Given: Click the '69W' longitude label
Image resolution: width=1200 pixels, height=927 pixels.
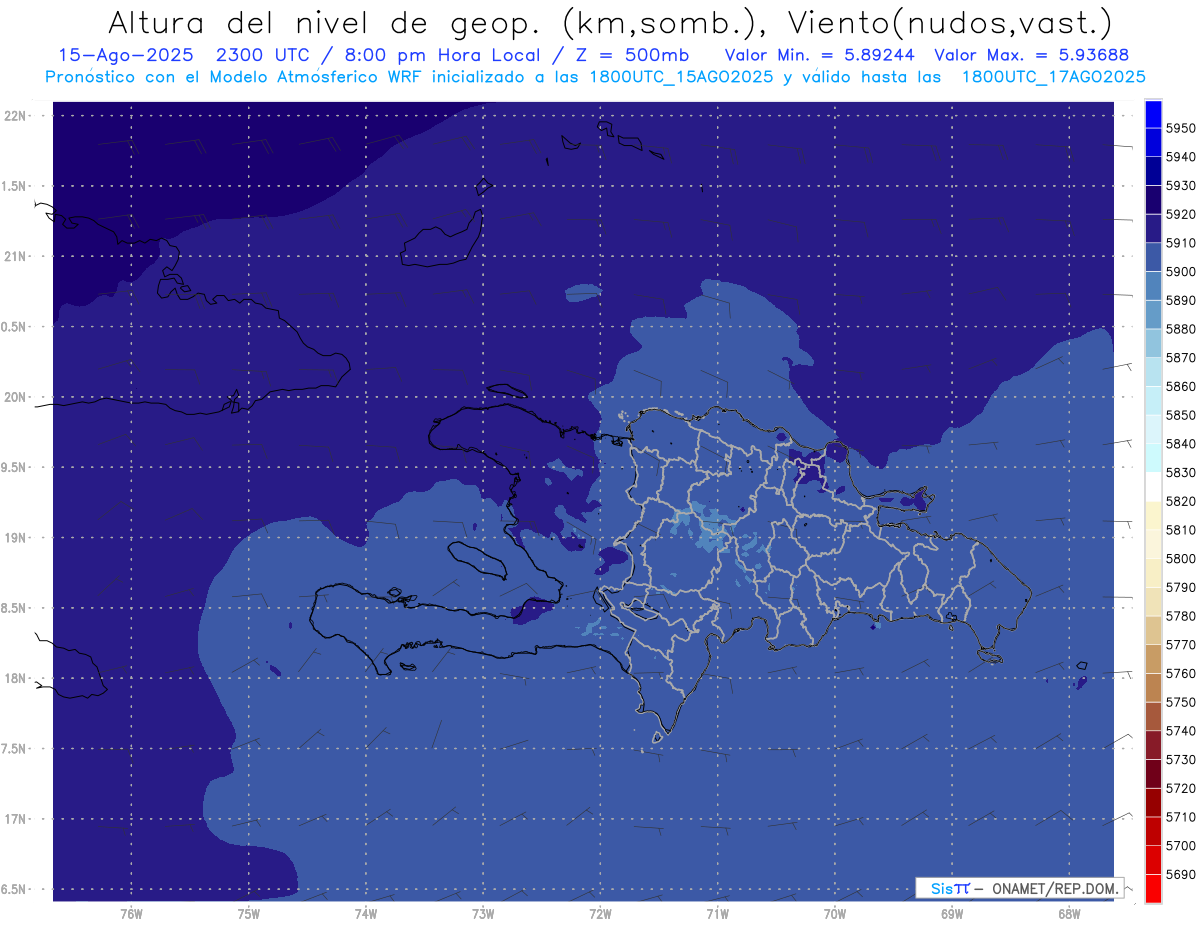Looking at the screenshot, I should (952, 913).
